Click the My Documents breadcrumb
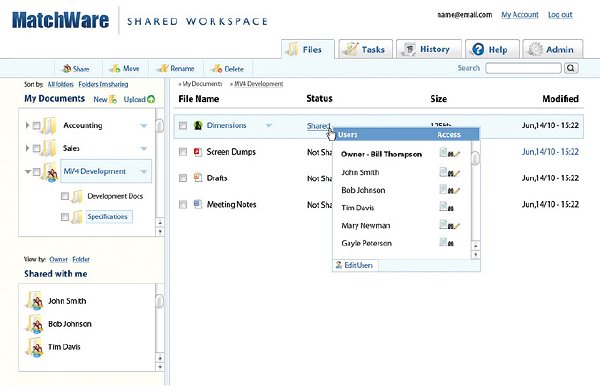 coord(202,84)
